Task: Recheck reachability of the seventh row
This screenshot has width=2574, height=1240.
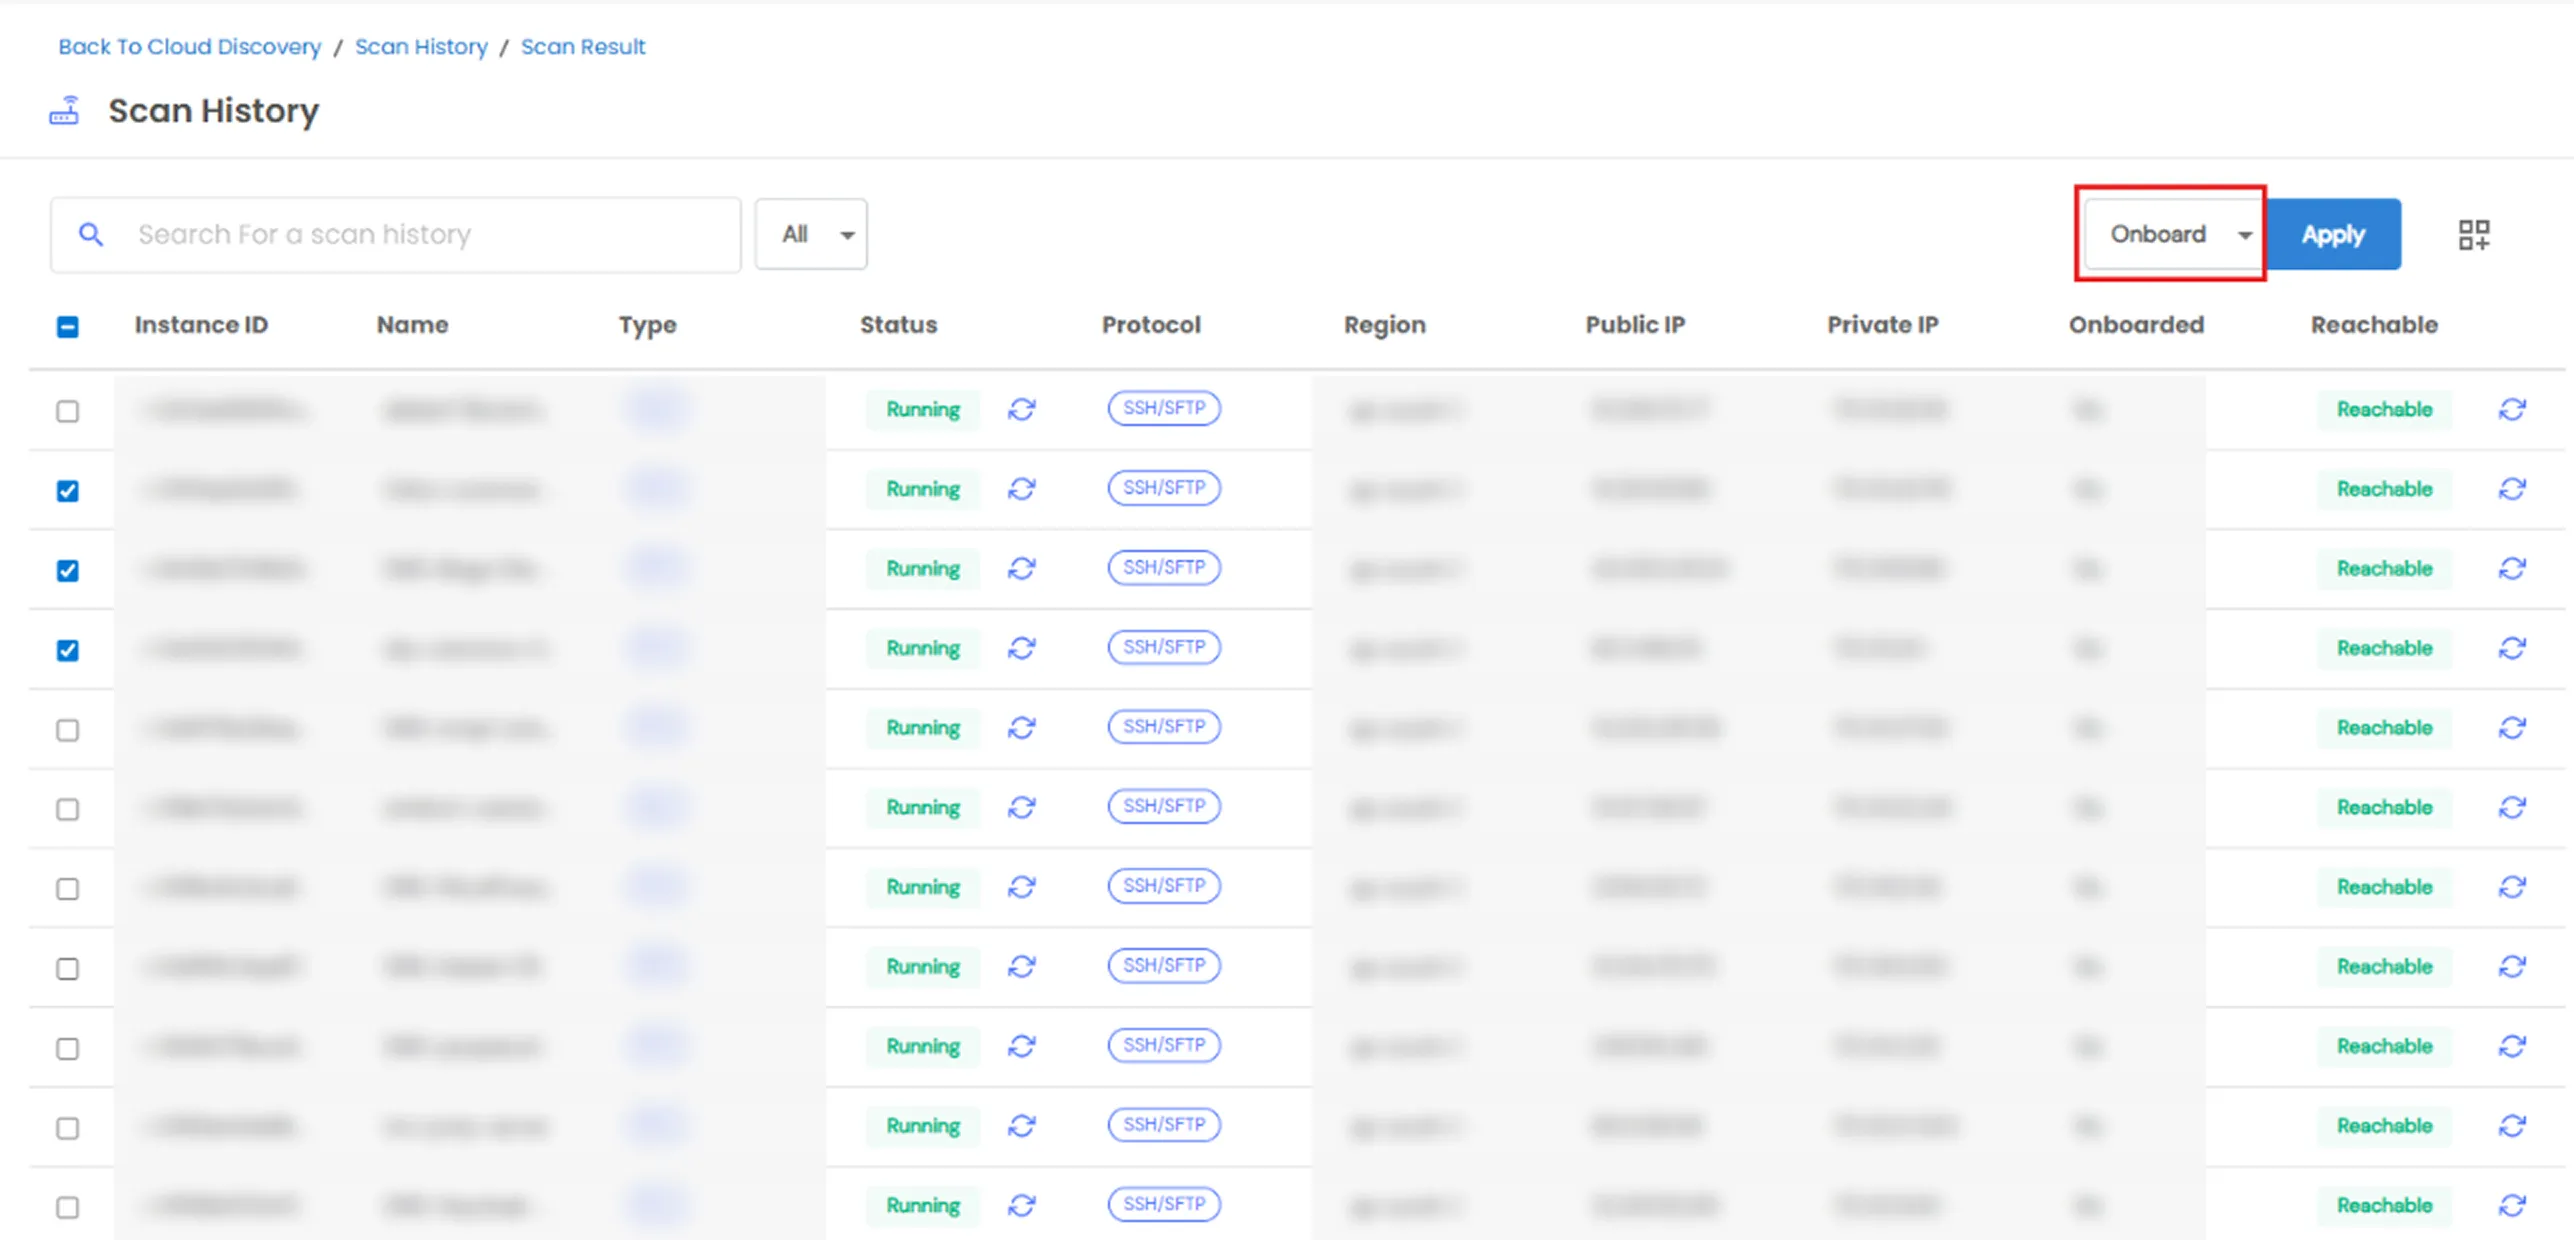Action: click(2512, 887)
